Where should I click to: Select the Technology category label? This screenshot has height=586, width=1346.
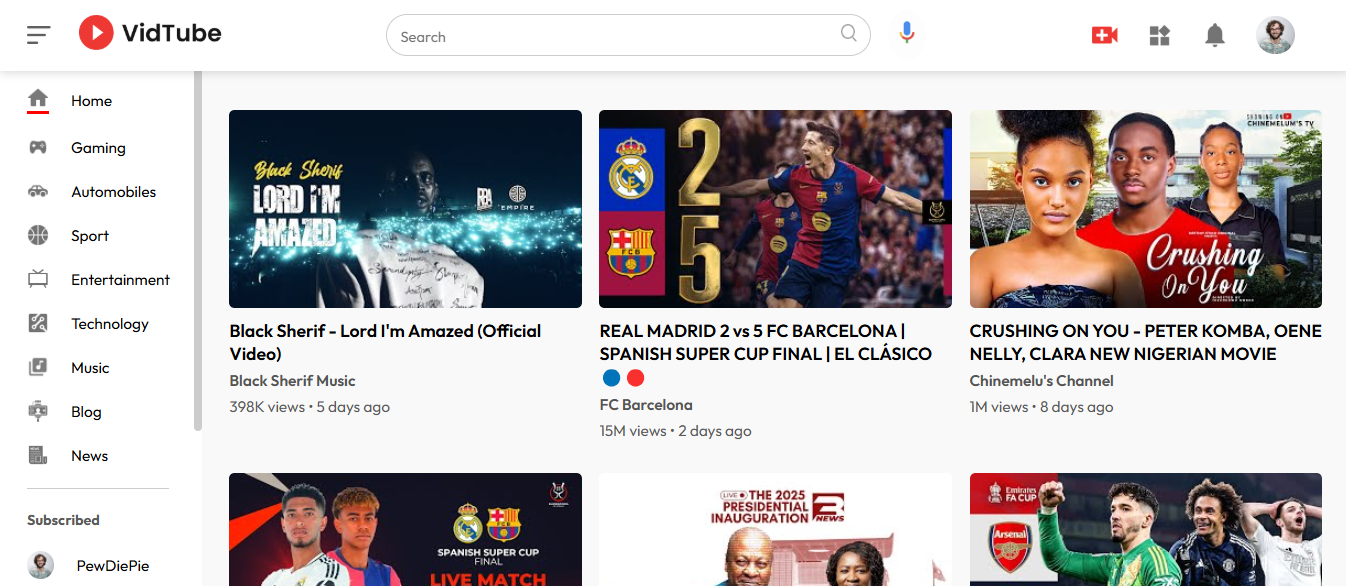click(x=109, y=324)
